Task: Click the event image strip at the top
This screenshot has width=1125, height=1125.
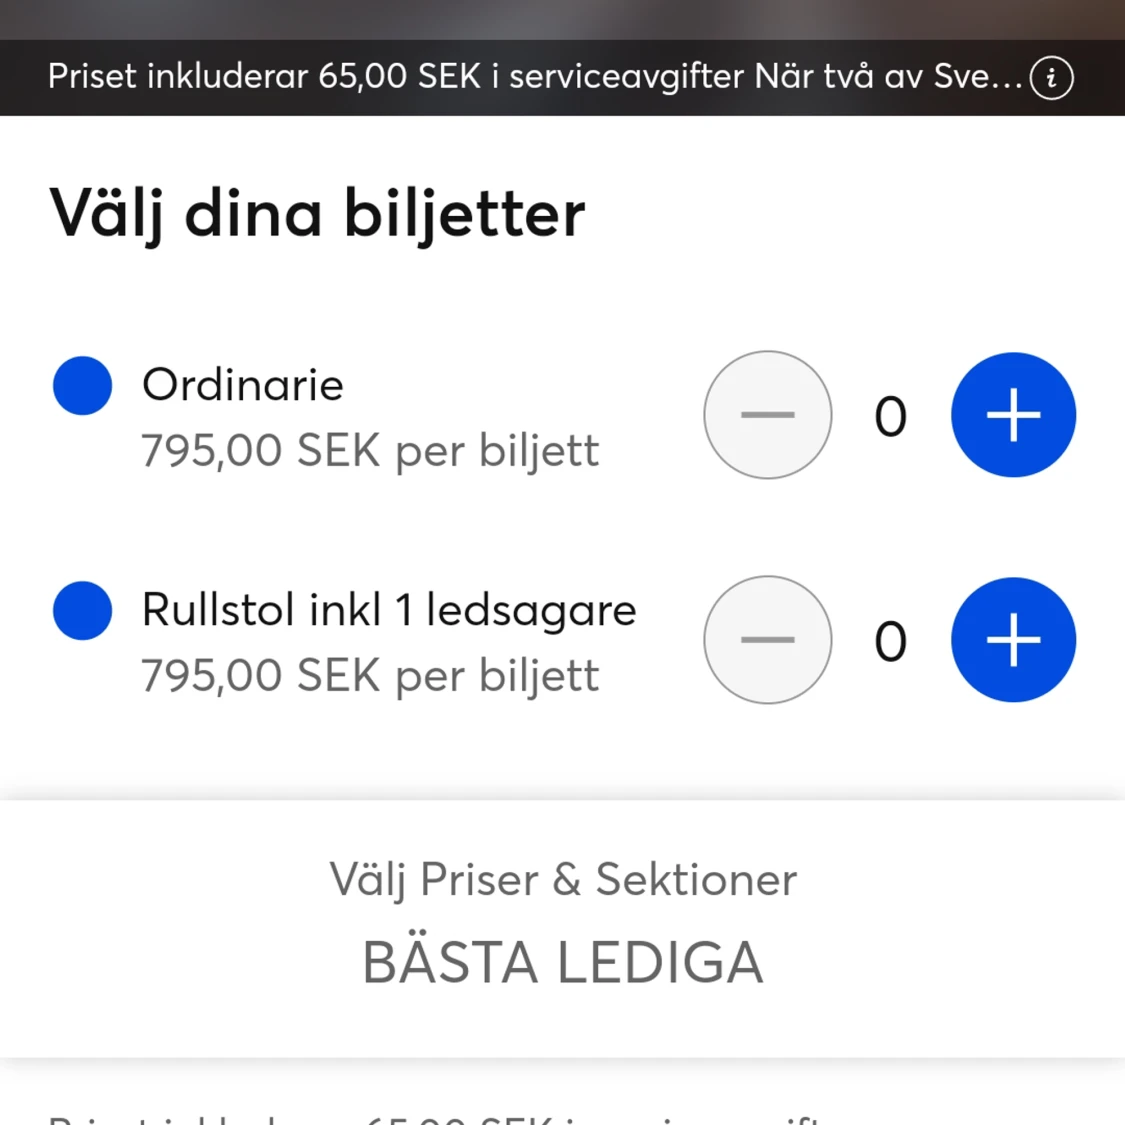Action: [562, 19]
